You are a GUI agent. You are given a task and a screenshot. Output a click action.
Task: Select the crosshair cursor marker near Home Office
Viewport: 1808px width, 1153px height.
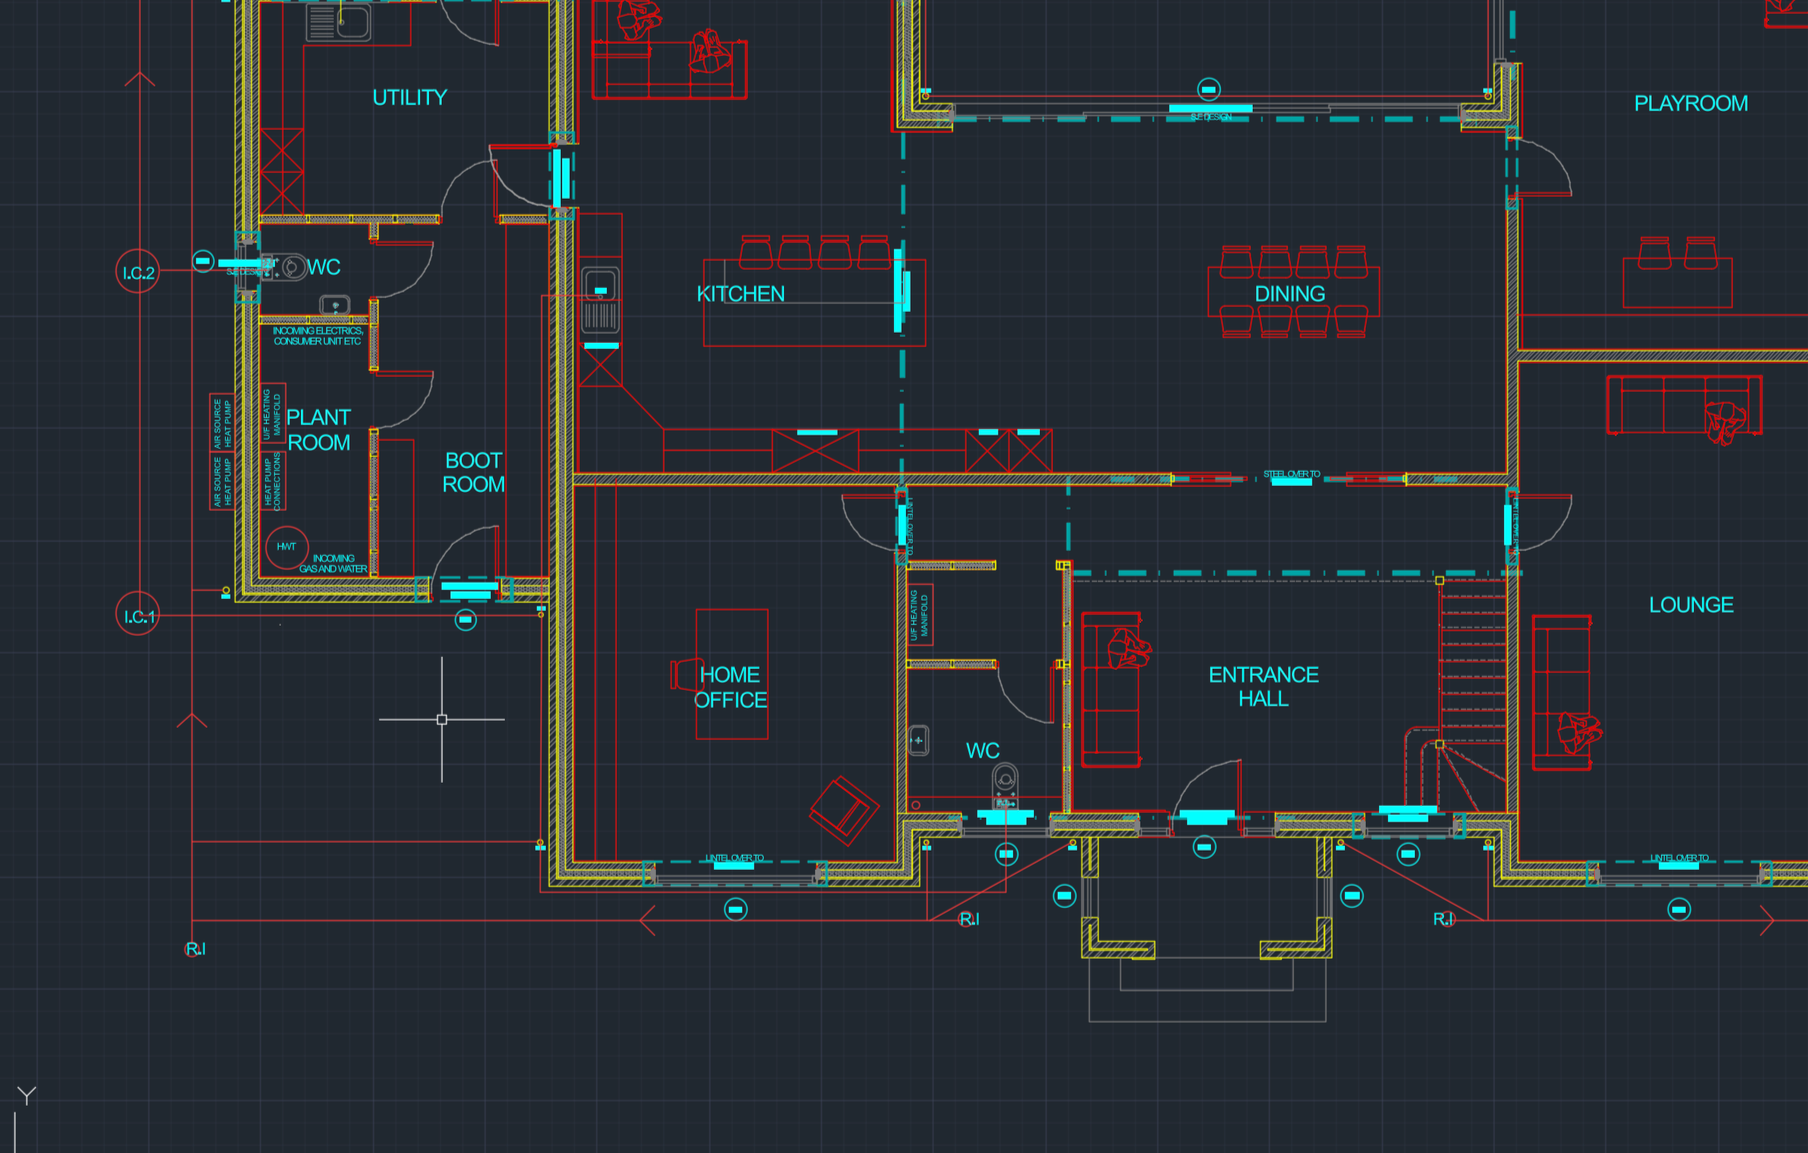click(x=443, y=719)
